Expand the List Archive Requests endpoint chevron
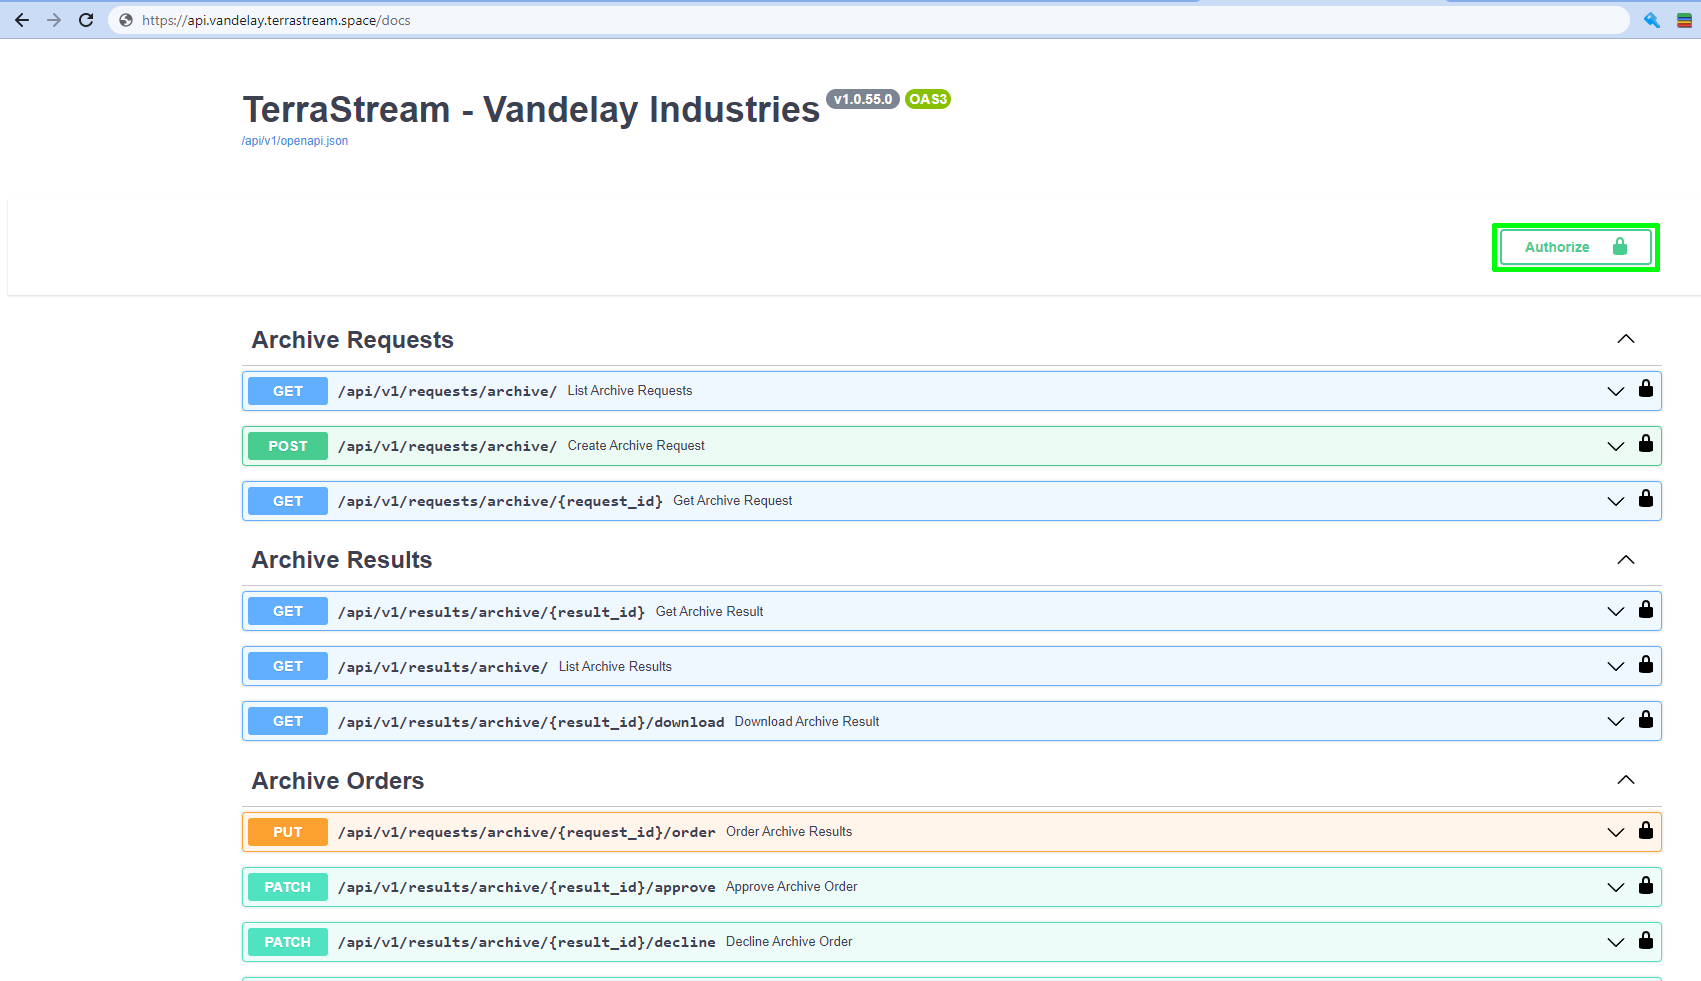 pyautogui.click(x=1616, y=391)
